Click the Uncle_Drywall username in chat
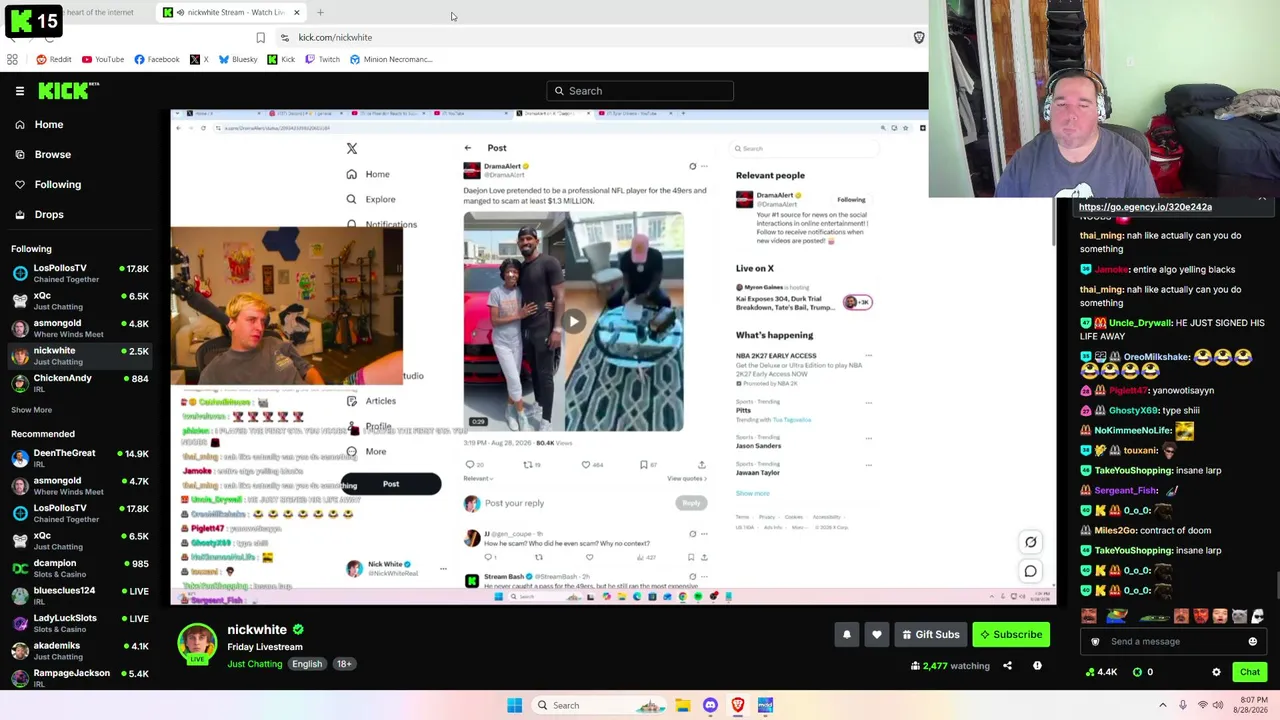The width and height of the screenshot is (1280, 720). coord(1140,323)
